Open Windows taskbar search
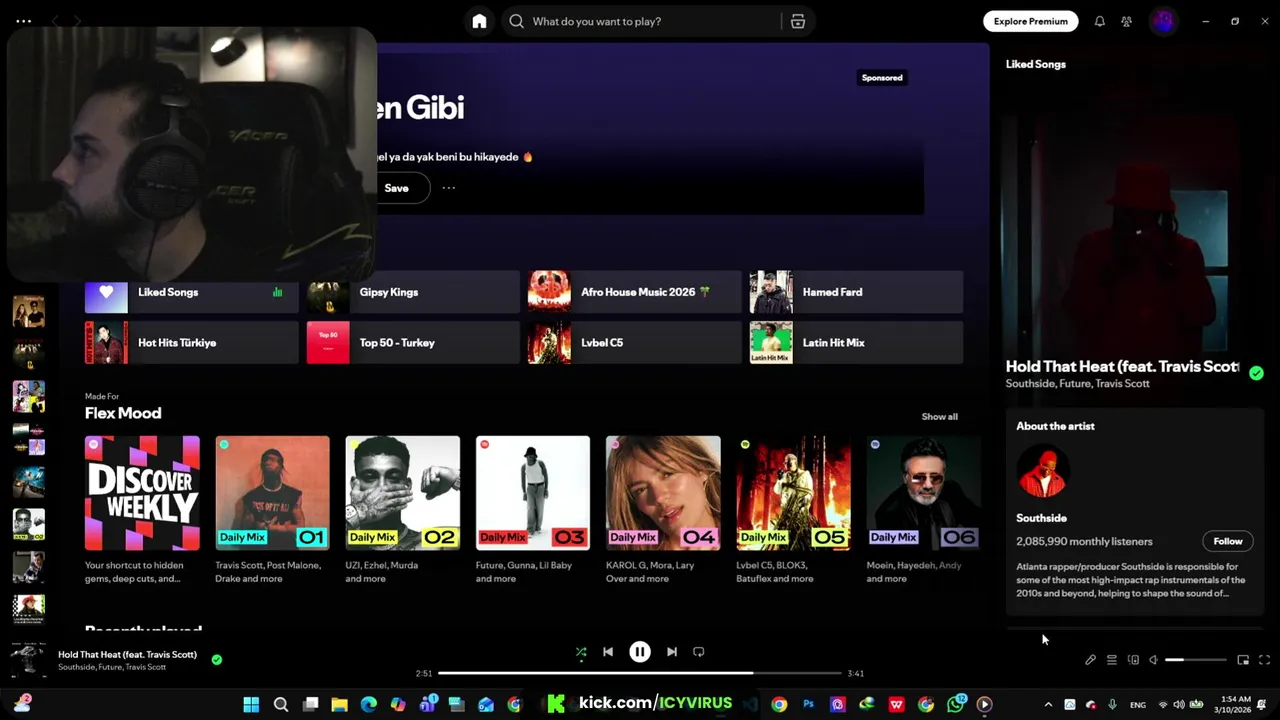The width and height of the screenshot is (1280, 720). click(281, 704)
